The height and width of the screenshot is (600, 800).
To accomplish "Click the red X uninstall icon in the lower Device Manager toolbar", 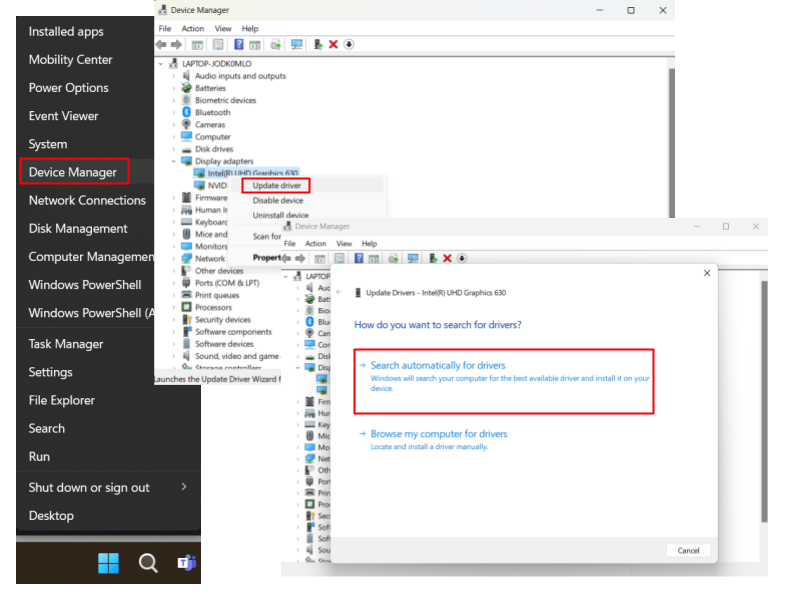I will tap(447, 258).
